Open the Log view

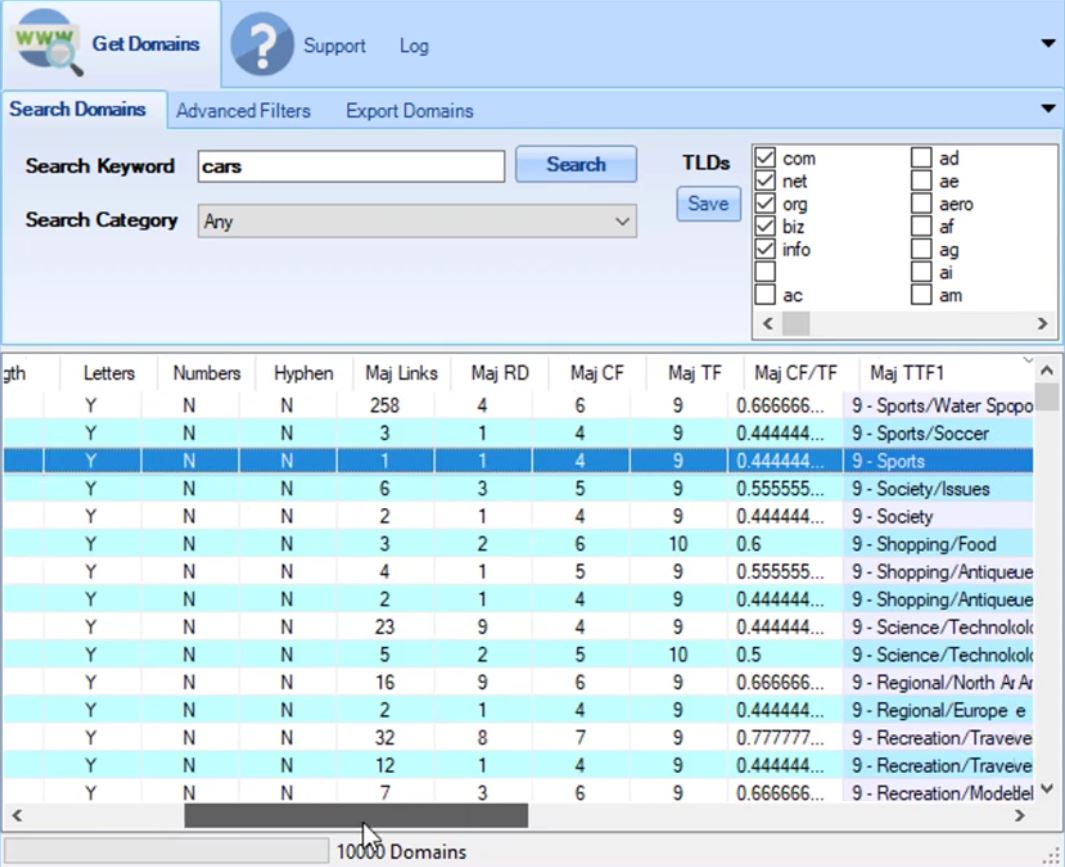414,46
